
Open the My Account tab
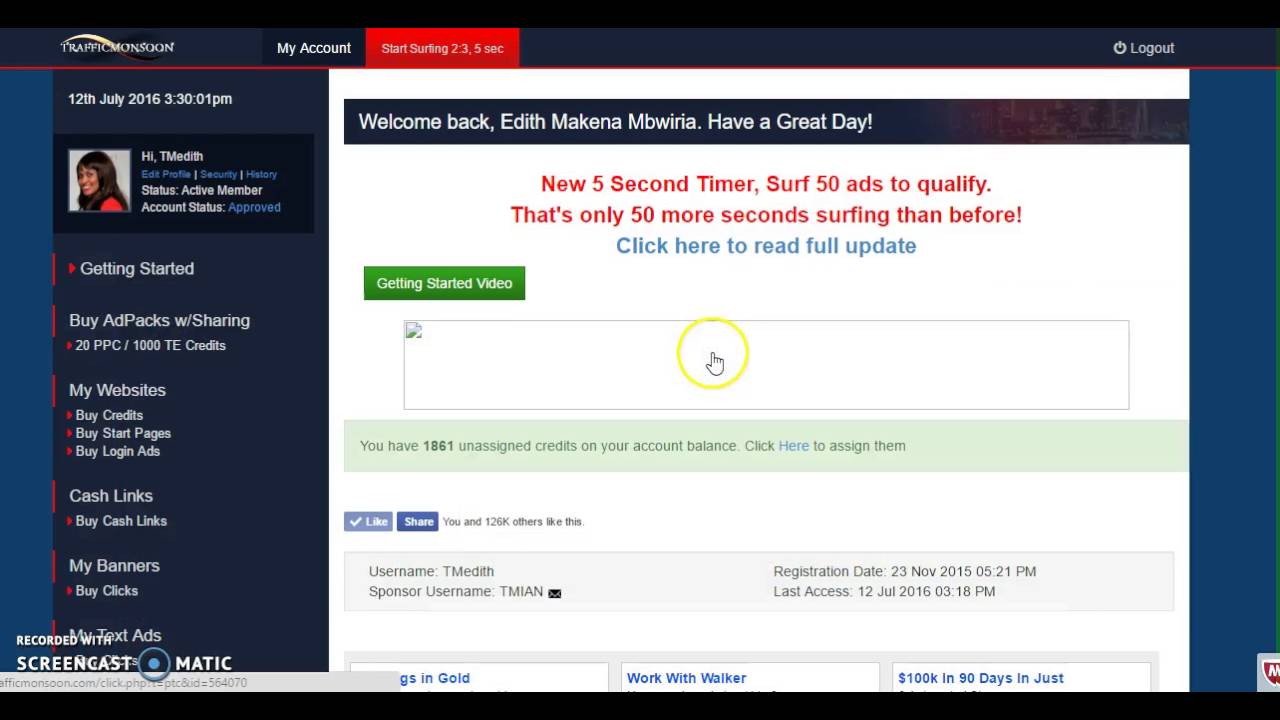(x=314, y=48)
